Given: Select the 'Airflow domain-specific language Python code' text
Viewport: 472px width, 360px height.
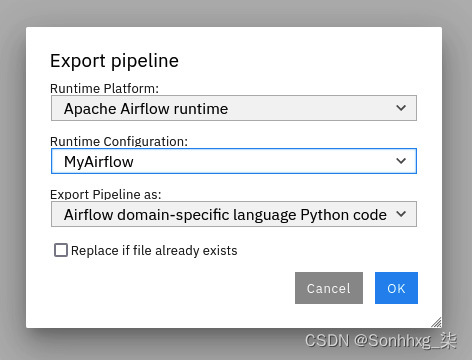Looking at the screenshot, I should 225,215.
